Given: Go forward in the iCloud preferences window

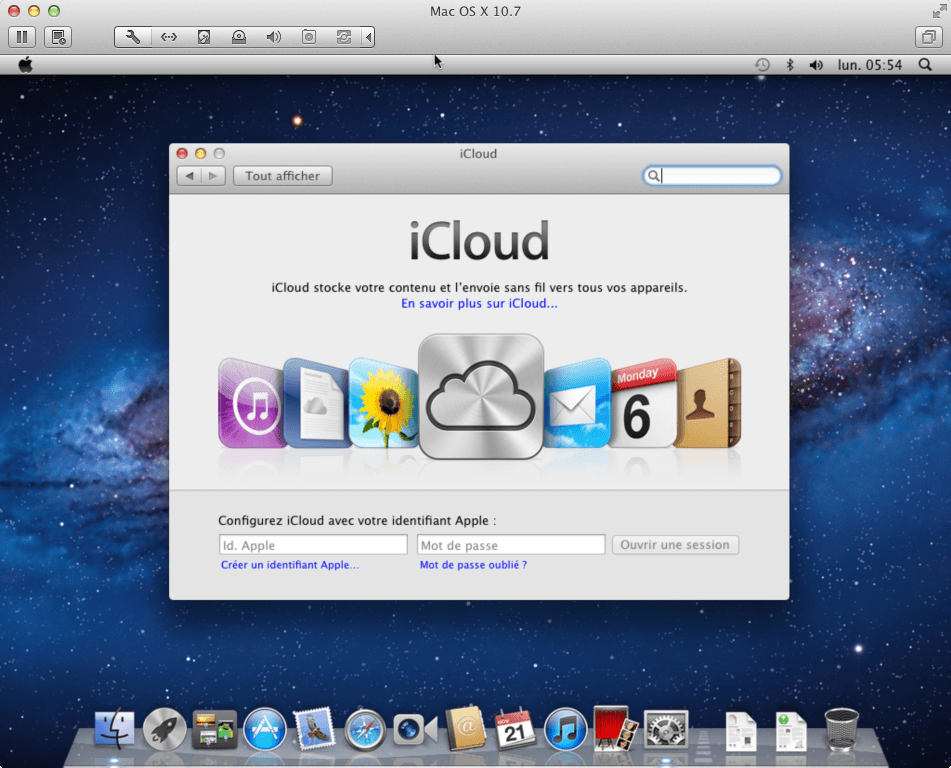Looking at the screenshot, I should [213, 176].
